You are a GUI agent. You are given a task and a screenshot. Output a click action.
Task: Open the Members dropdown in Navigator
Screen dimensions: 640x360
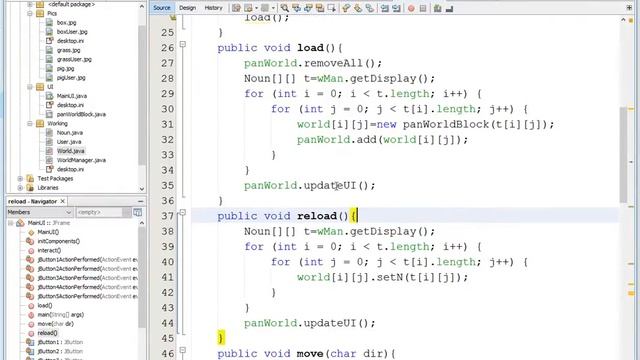tap(40, 212)
